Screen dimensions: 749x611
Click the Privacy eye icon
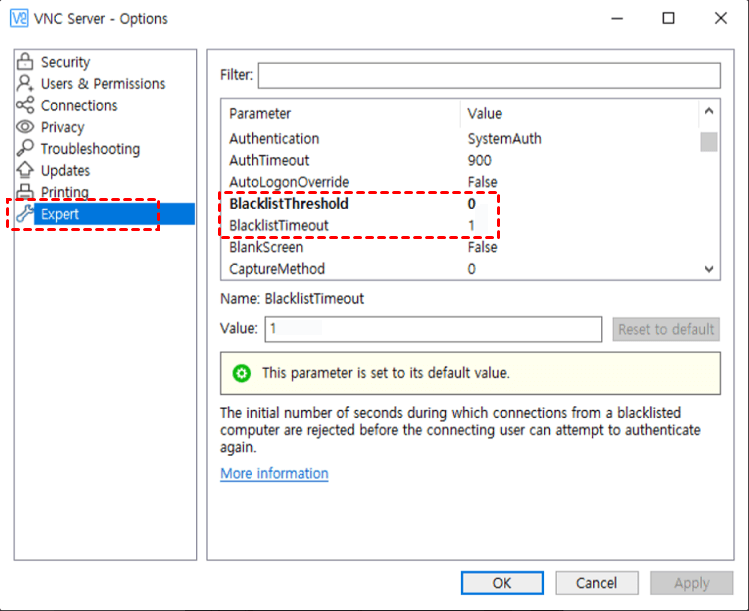25,127
